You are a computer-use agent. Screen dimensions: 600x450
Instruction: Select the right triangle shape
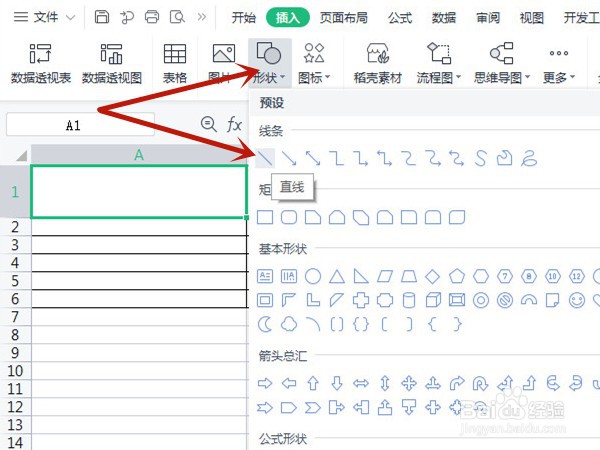(361, 276)
